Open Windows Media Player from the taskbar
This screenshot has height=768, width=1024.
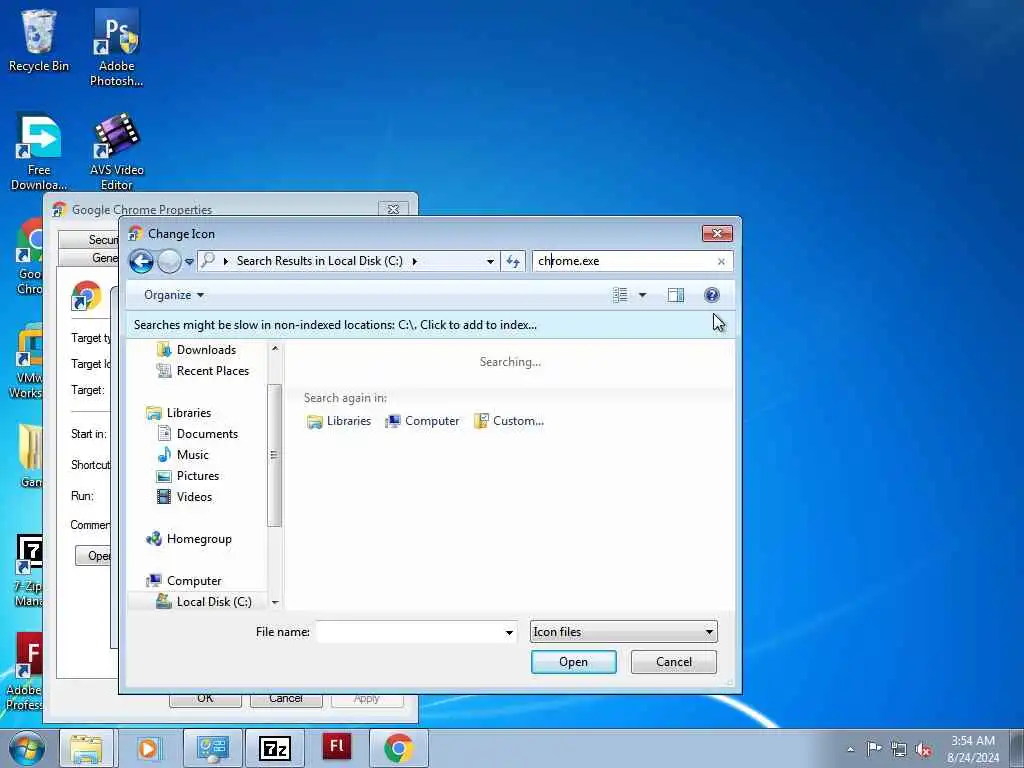tap(149, 748)
